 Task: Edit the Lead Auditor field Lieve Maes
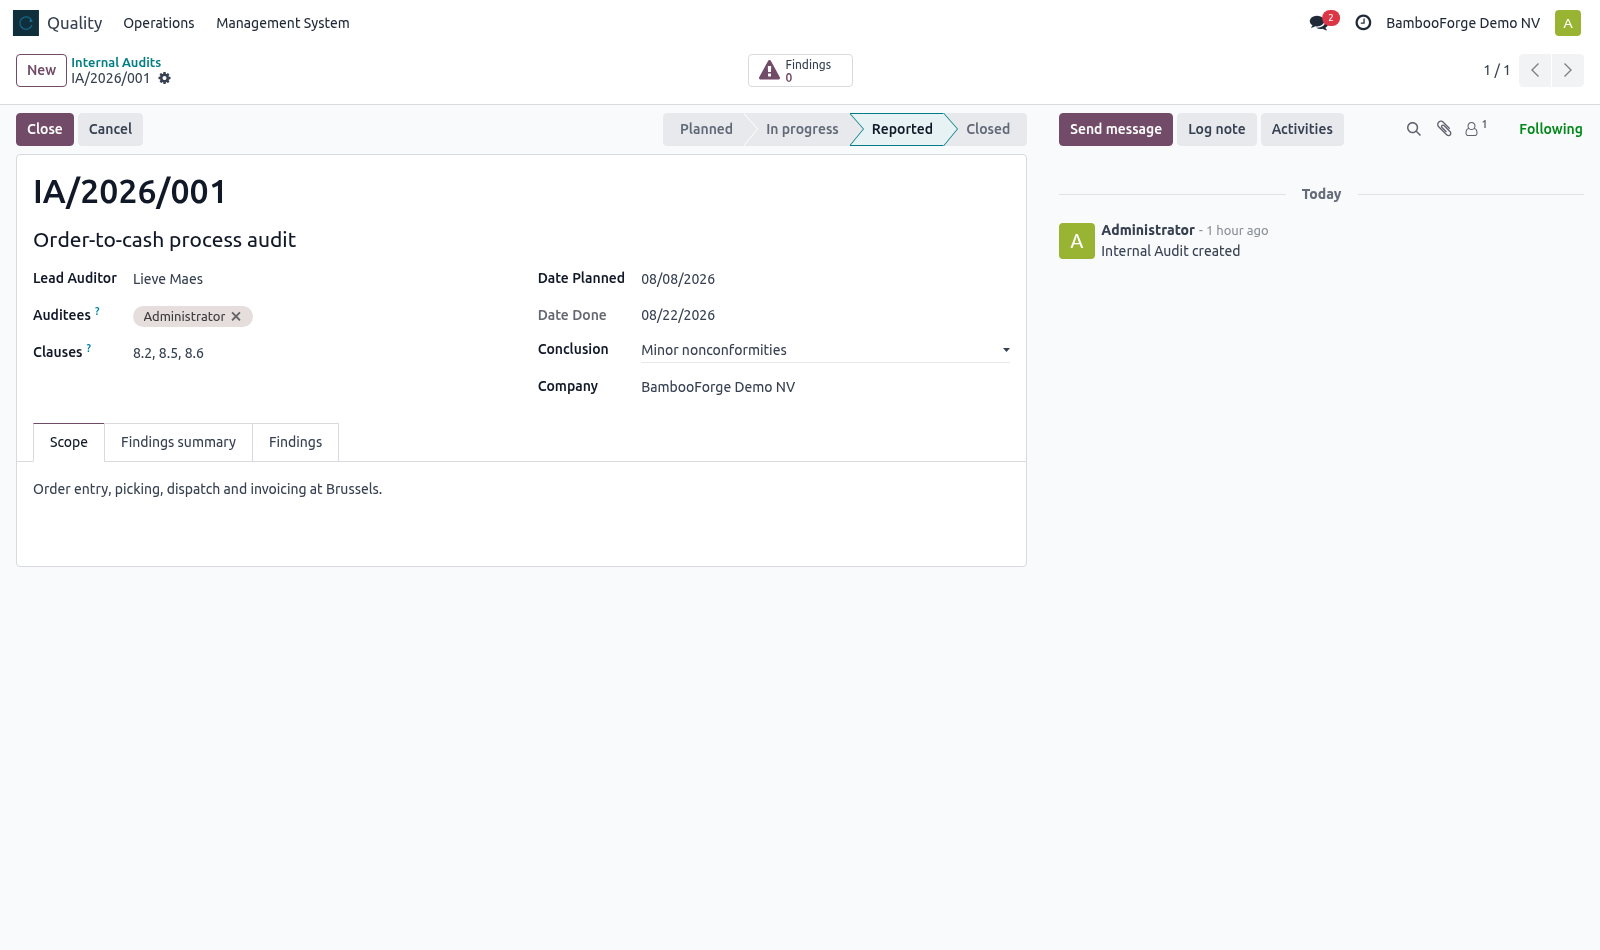[319, 279]
